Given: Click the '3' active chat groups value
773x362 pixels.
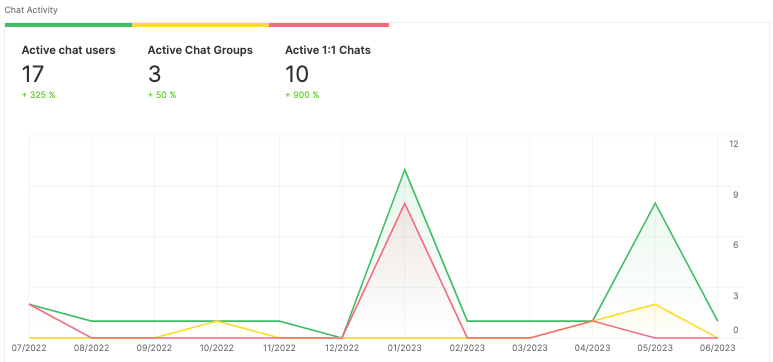Looking at the screenshot, I should 154,74.
